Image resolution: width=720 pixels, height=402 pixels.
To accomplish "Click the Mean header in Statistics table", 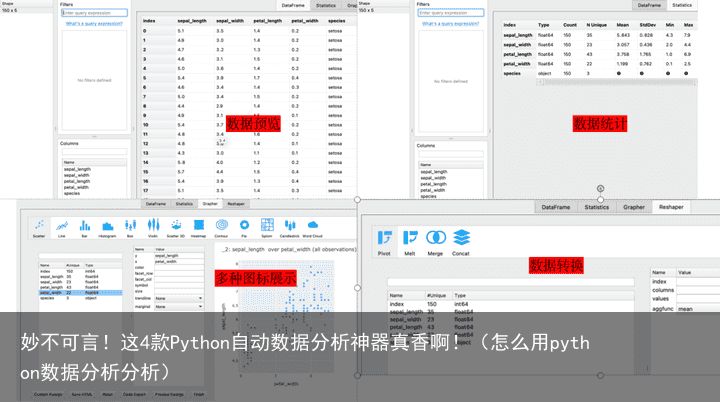I will (x=623, y=25).
